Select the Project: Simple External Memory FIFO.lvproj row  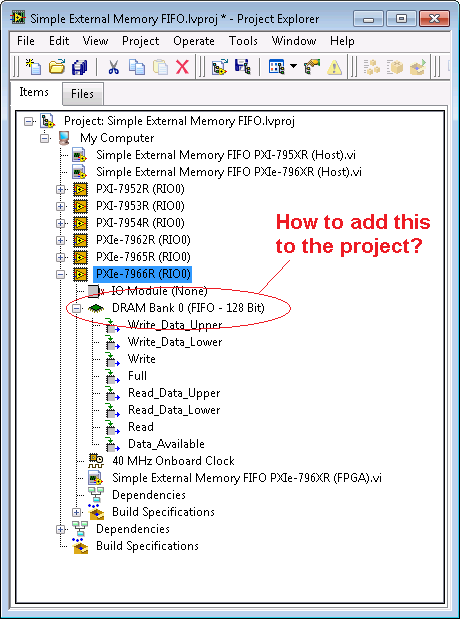point(179,121)
